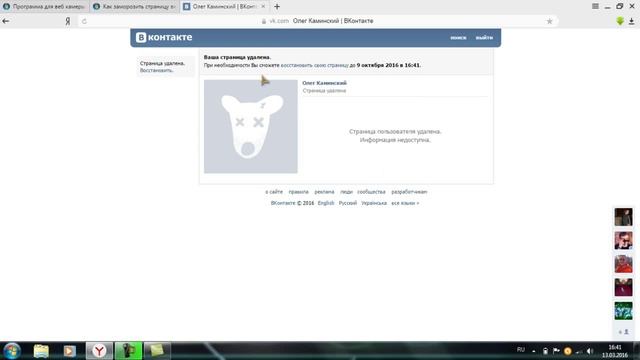Click battery icon in system tray

[x=545, y=351]
